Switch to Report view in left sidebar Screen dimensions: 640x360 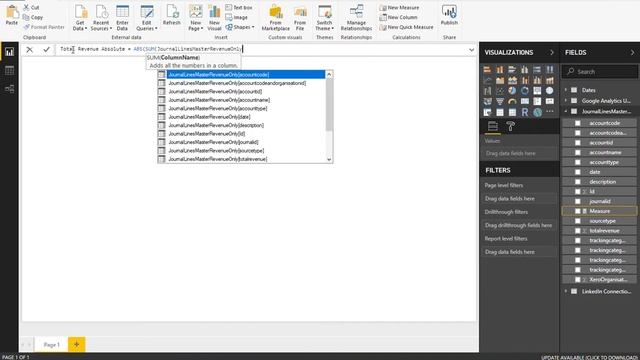(x=9, y=52)
